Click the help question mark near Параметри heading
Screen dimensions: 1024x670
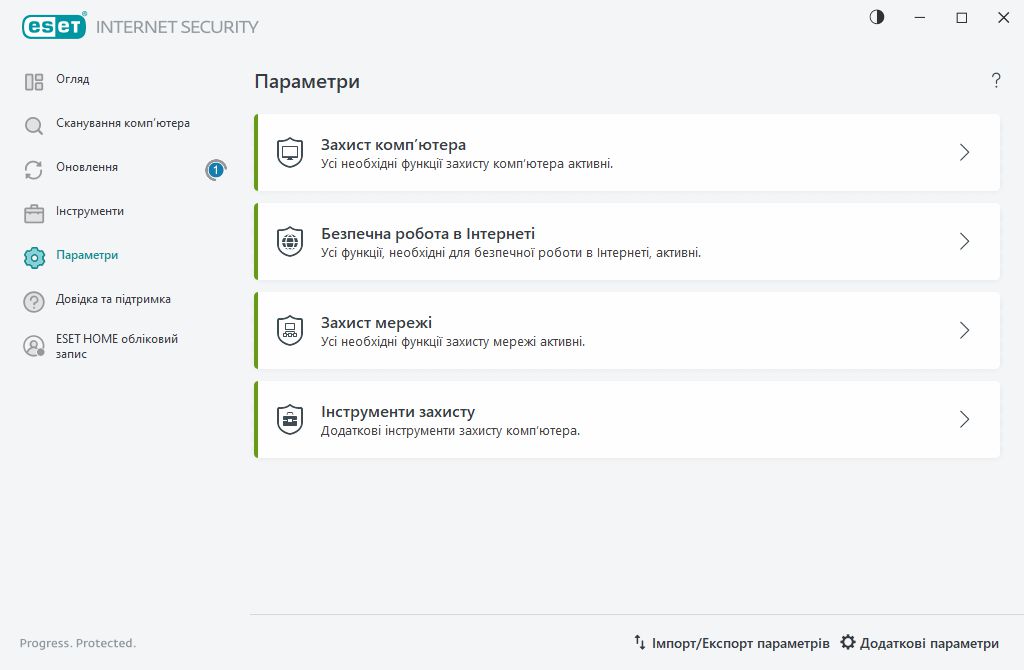pos(996,81)
